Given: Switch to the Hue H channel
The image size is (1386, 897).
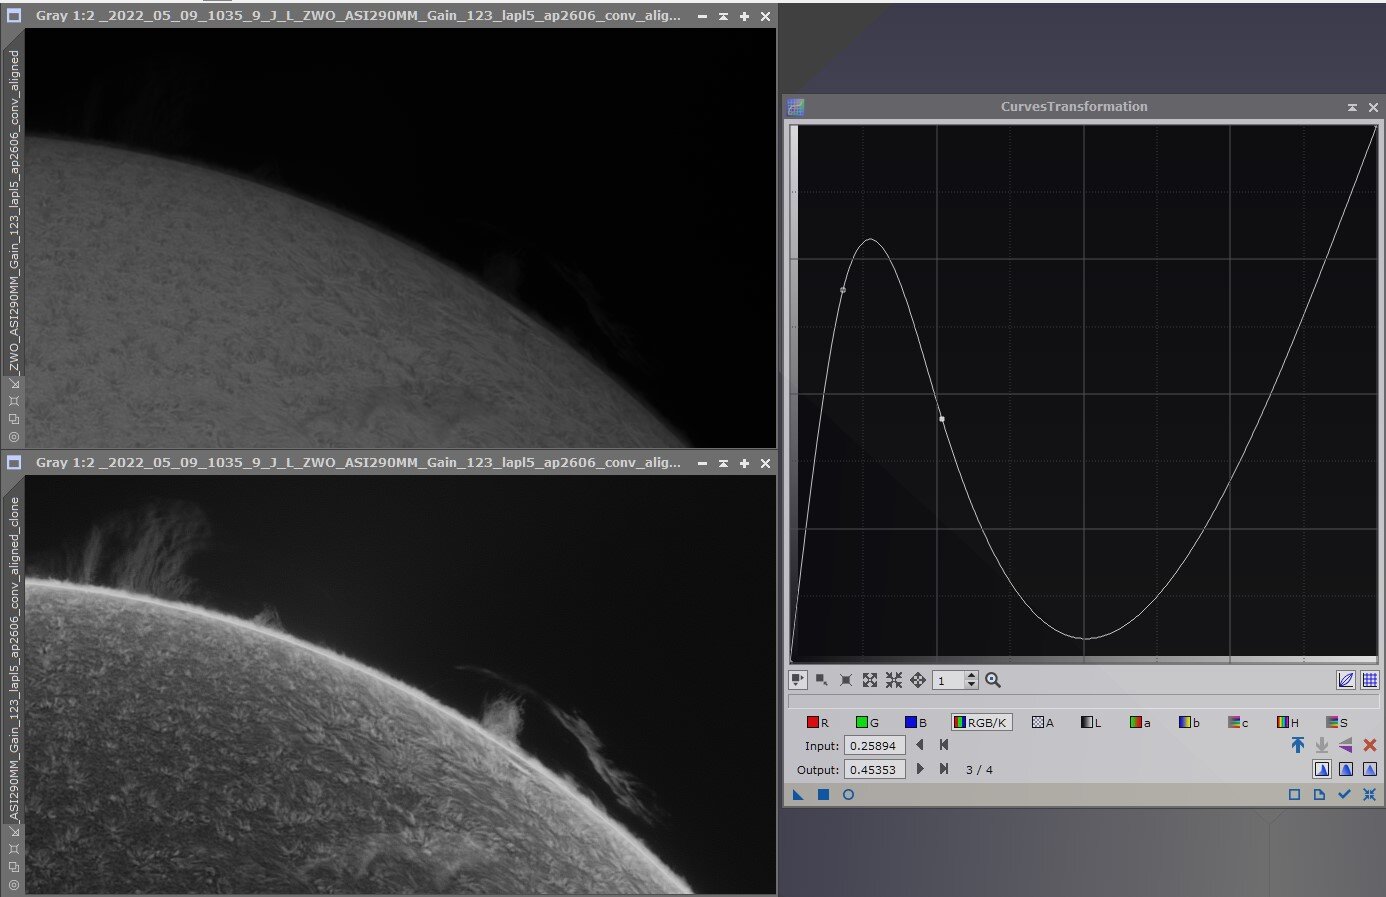Looking at the screenshot, I should point(1287,722).
